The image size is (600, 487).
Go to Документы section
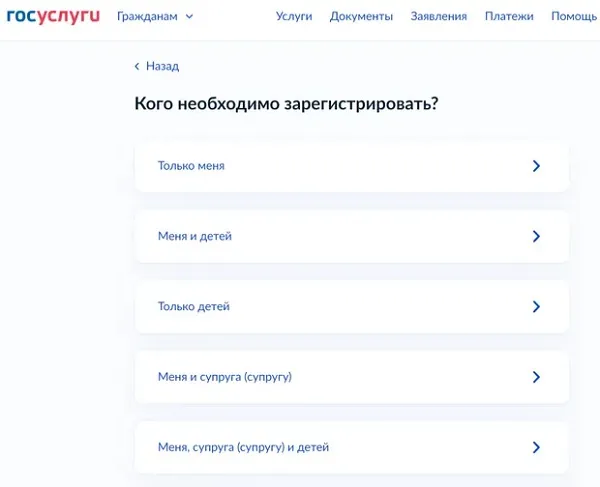pyautogui.click(x=361, y=16)
